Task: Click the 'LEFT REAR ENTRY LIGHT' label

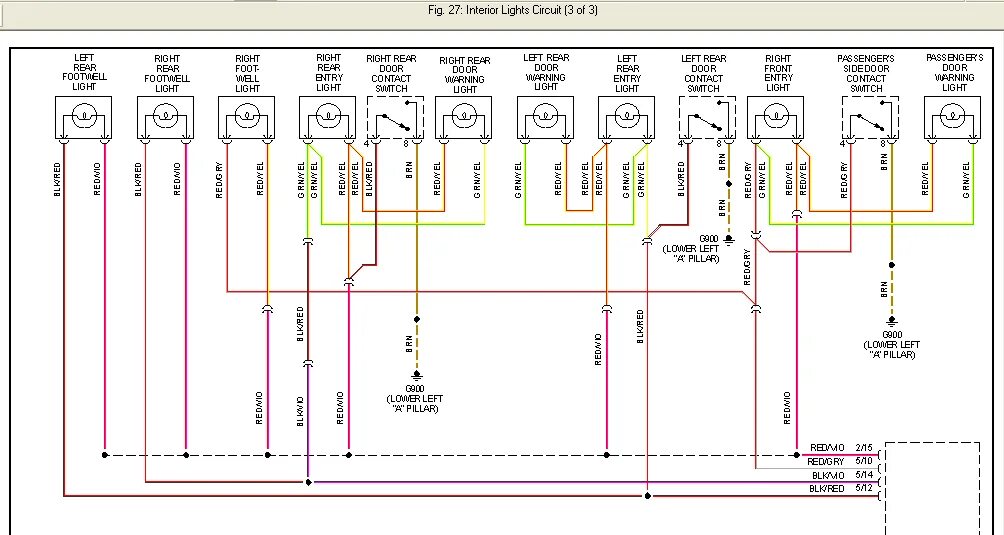Action: coord(628,73)
